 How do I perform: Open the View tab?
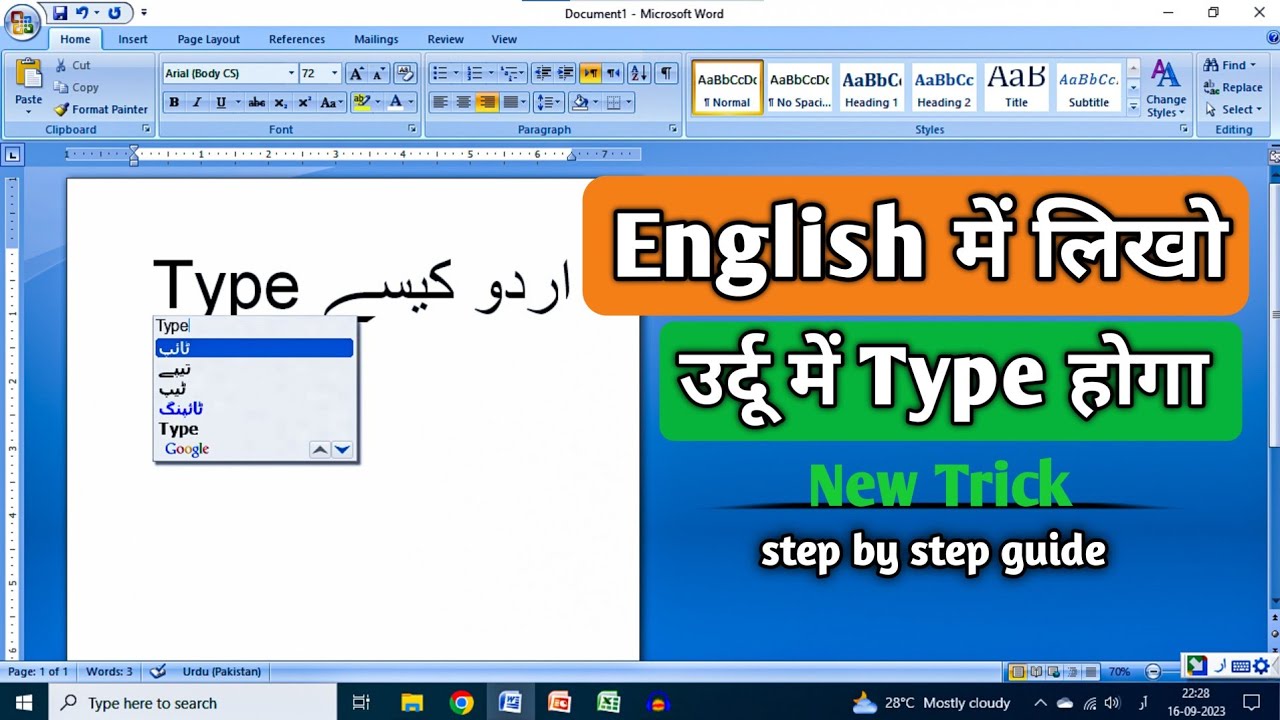[x=504, y=39]
